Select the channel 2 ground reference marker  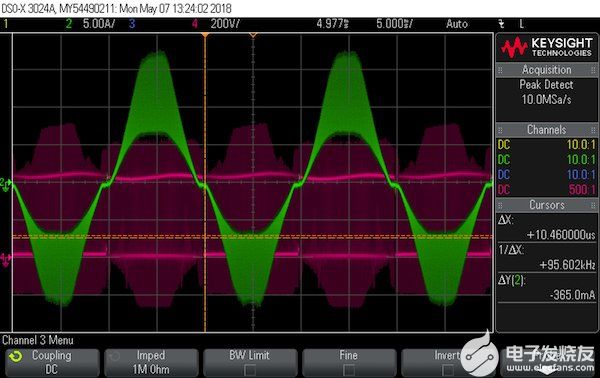click(5, 184)
